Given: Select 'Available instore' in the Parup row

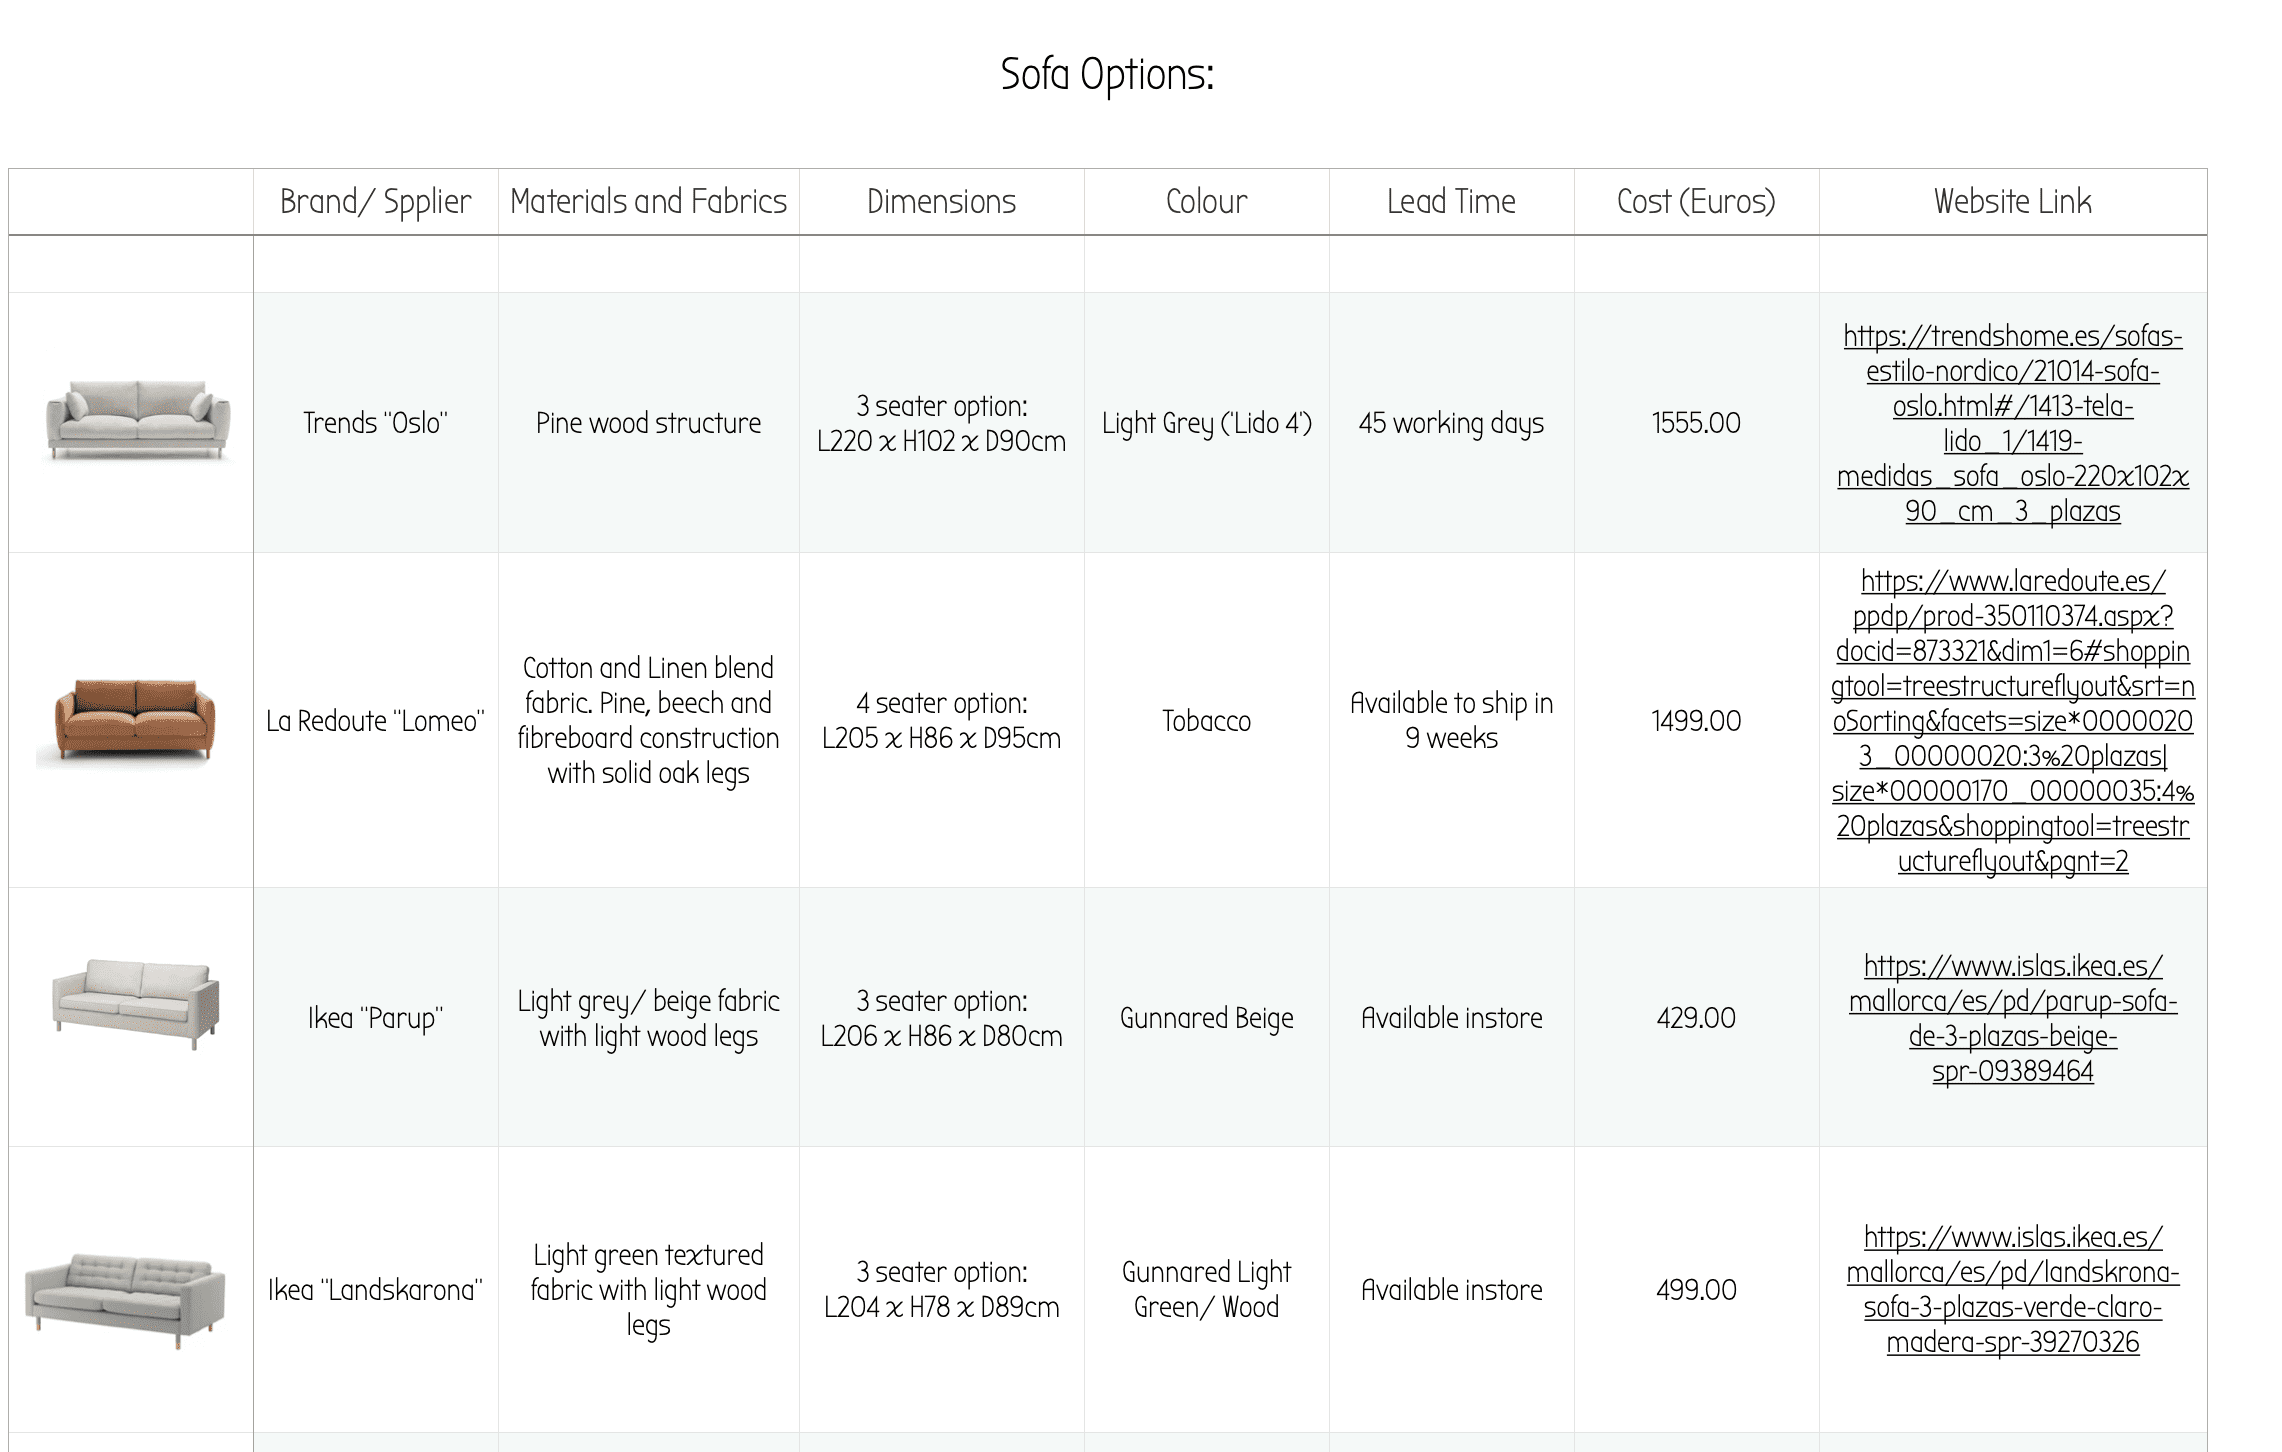Looking at the screenshot, I should click(x=1451, y=1018).
